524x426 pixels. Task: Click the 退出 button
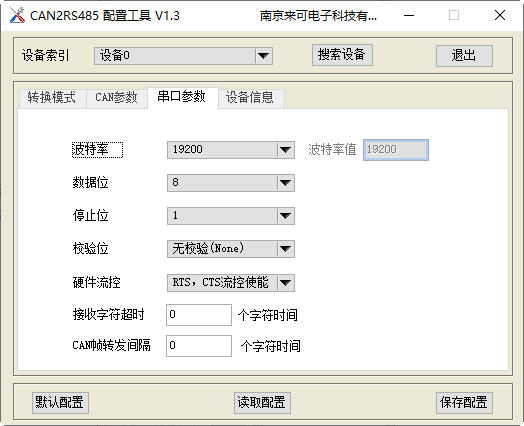pyautogui.click(x=464, y=56)
